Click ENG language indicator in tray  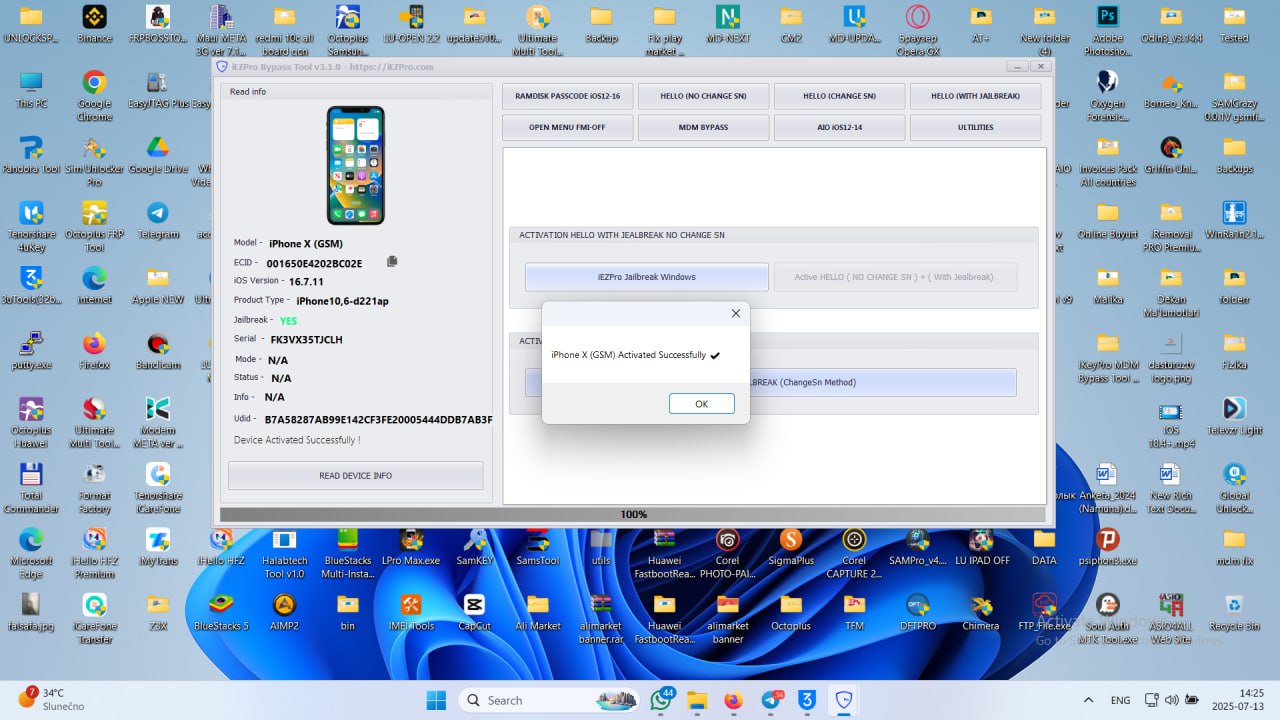pyautogui.click(x=1121, y=700)
